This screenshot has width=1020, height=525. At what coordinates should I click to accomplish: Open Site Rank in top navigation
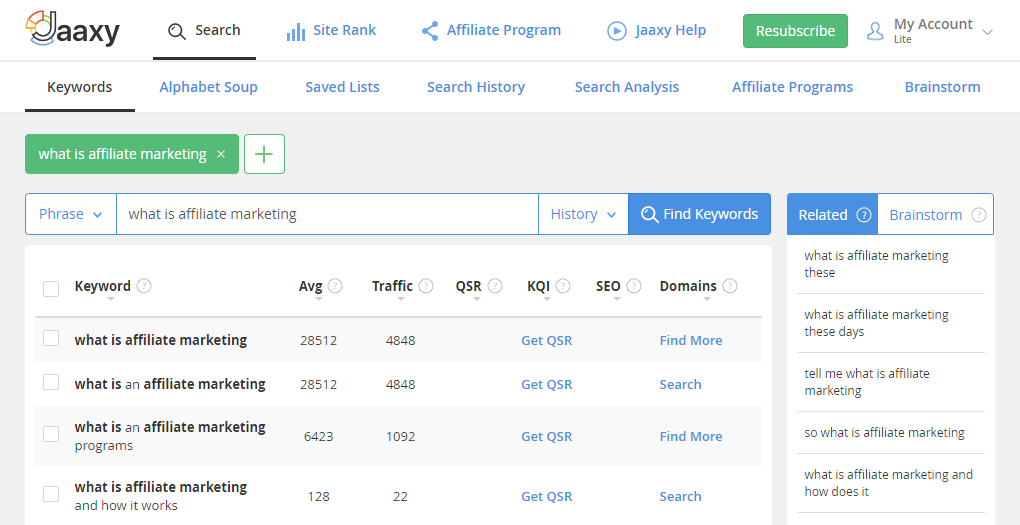click(331, 31)
